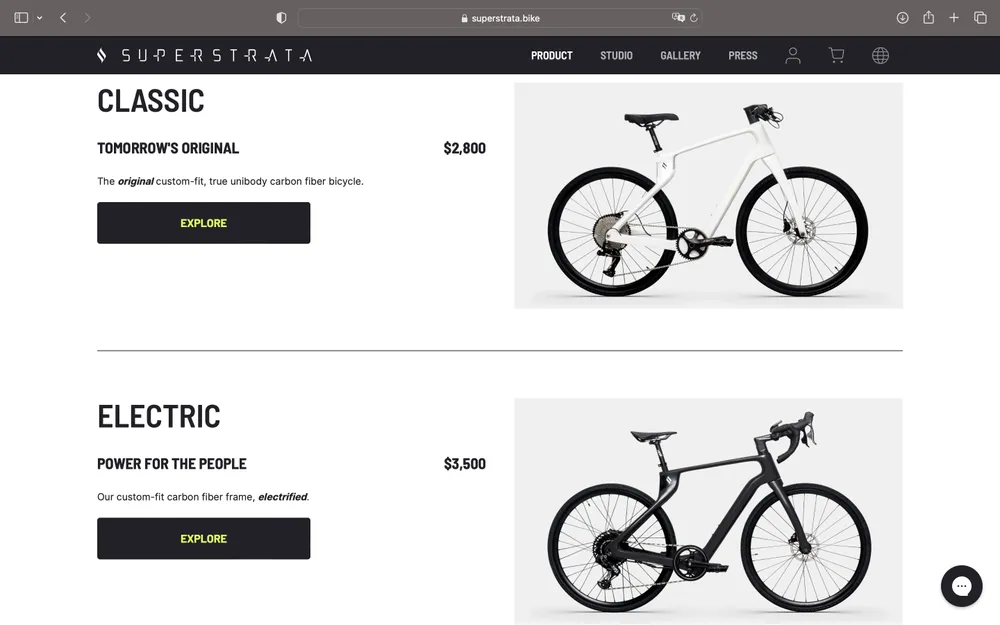Screen dimensions: 1000x625
Task: Click the Superstrata logo
Action: [205, 56]
